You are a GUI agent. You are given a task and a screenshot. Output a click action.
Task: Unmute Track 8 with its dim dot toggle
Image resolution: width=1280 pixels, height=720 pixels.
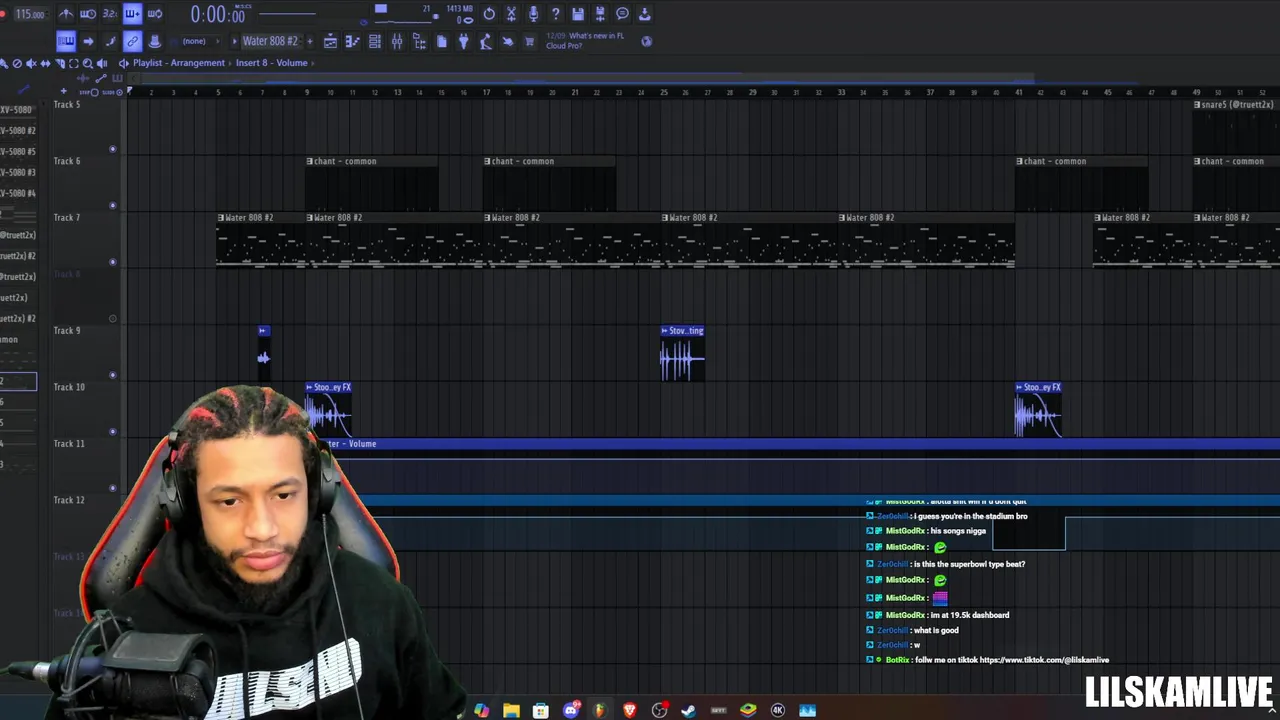(112, 319)
